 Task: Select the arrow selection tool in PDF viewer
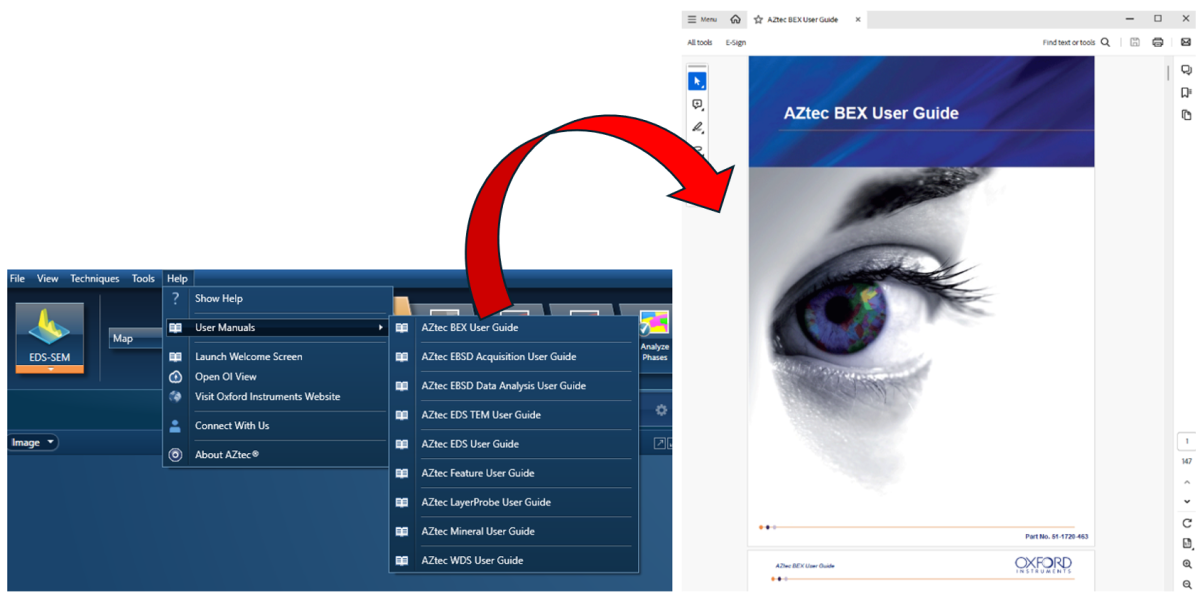(x=698, y=81)
